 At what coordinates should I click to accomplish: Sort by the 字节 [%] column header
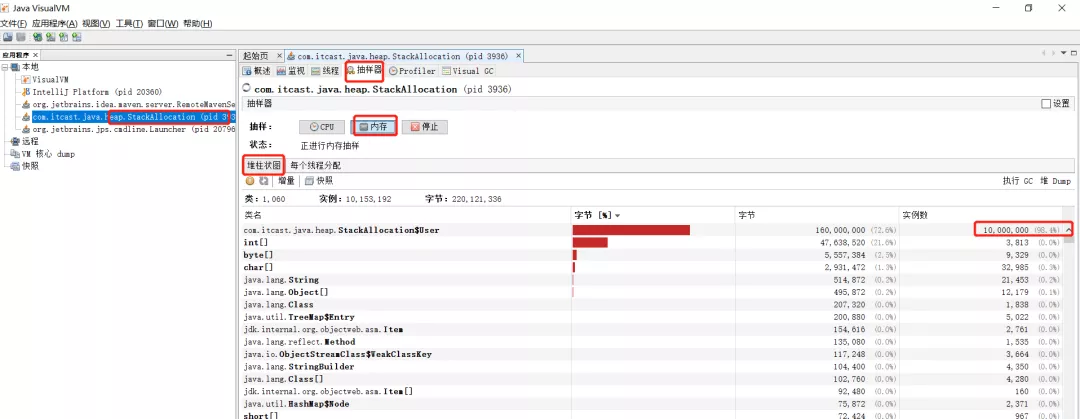[x=654, y=216]
